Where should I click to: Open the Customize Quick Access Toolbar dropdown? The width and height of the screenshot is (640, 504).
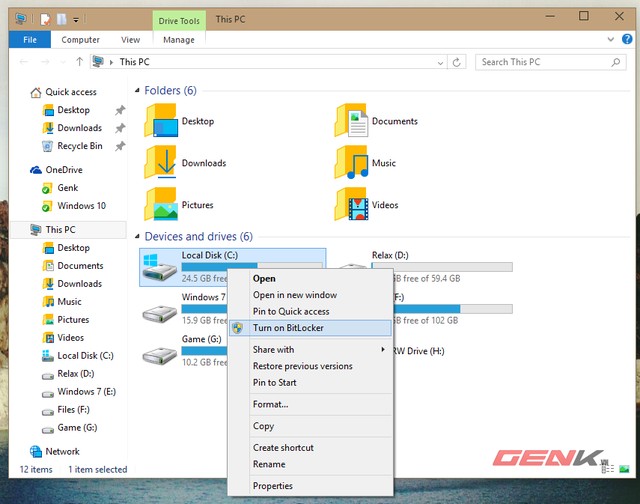[76, 20]
